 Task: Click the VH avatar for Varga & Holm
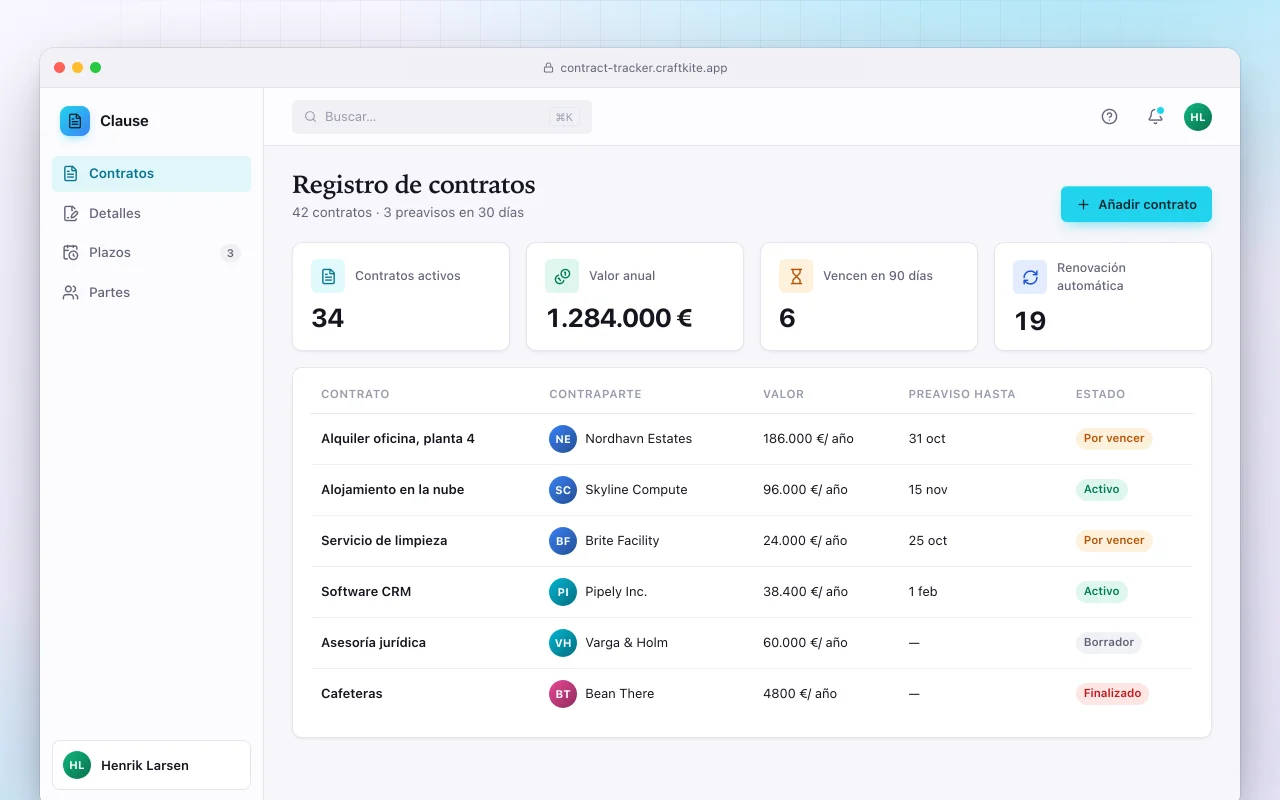coord(563,643)
